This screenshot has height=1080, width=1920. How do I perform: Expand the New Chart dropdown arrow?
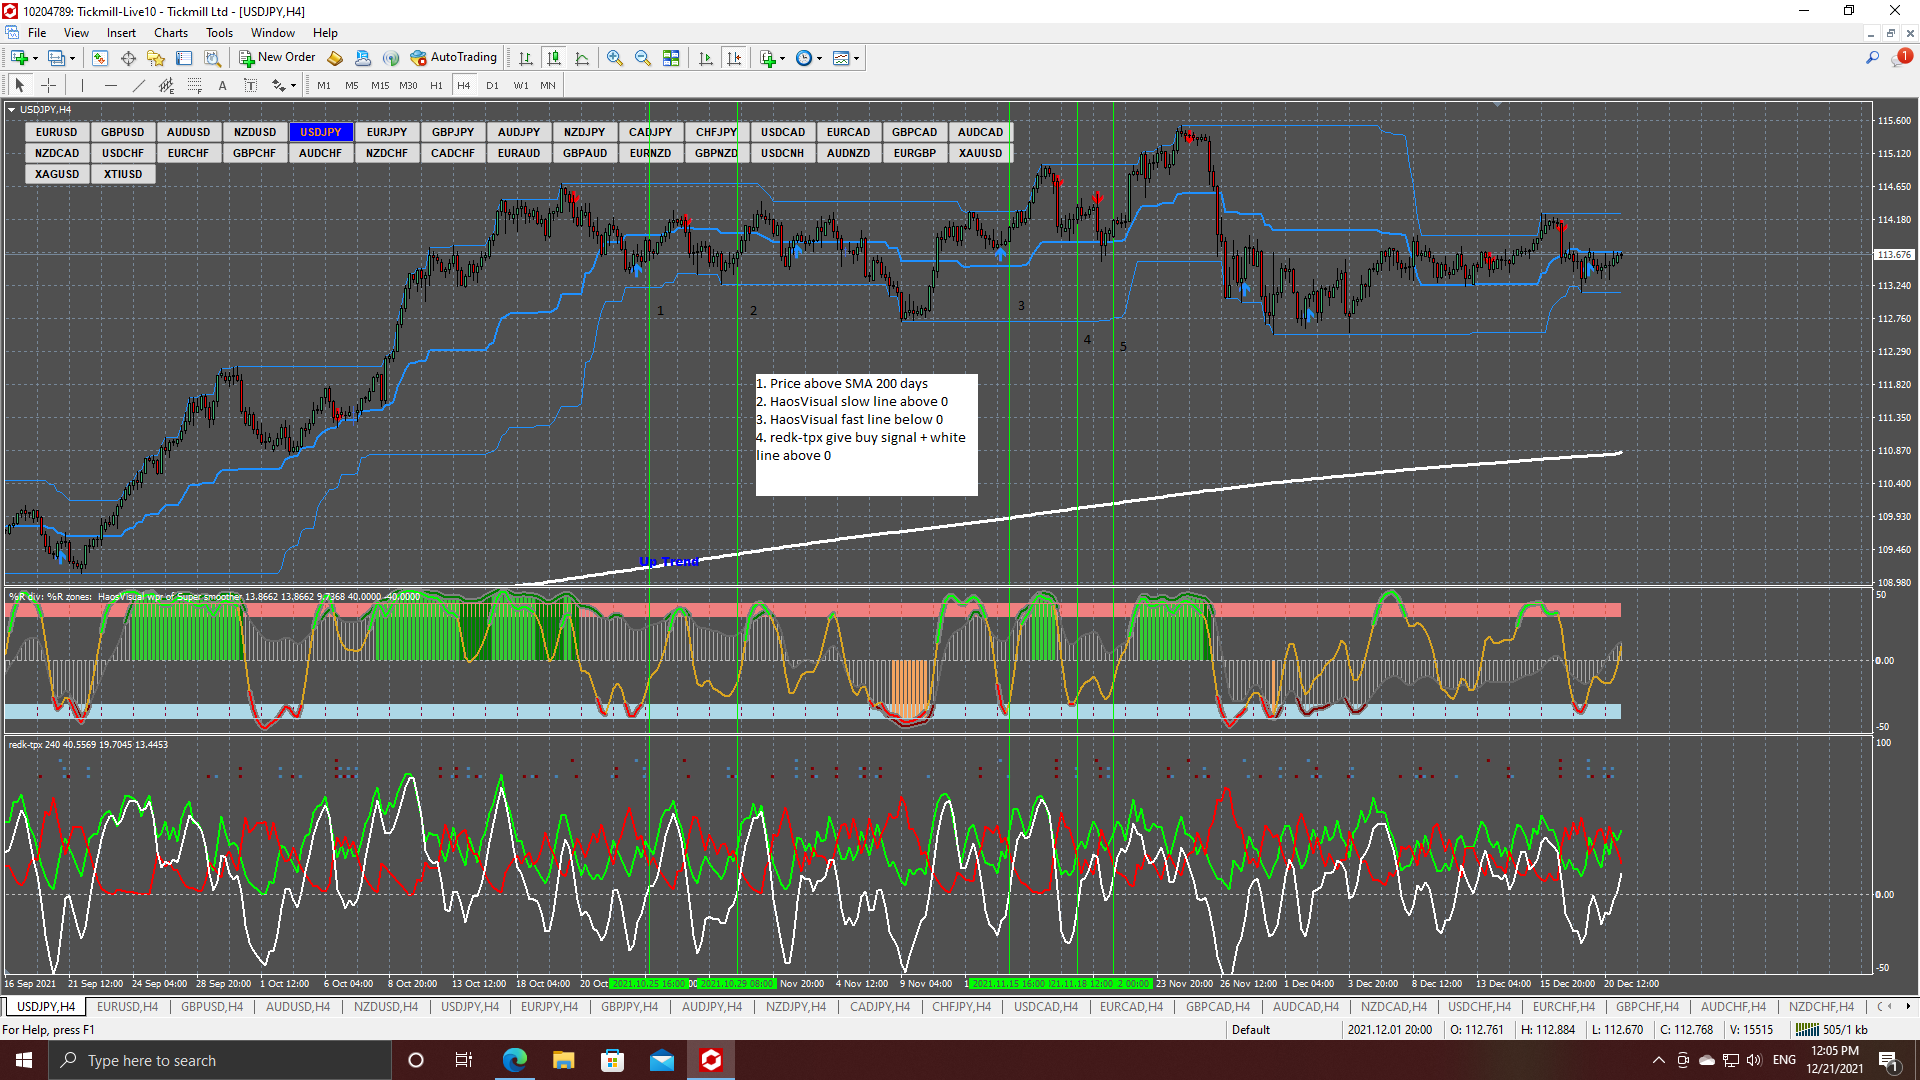pos(36,58)
